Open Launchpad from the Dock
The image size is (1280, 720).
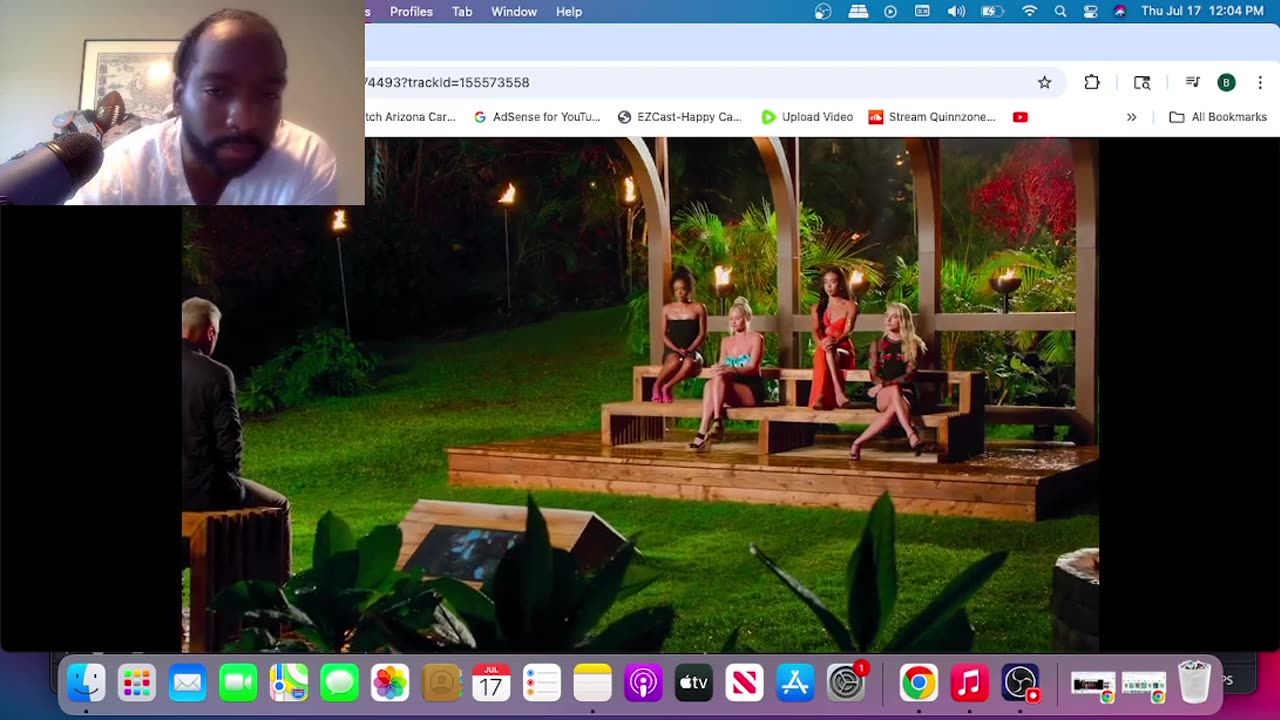coord(137,684)
